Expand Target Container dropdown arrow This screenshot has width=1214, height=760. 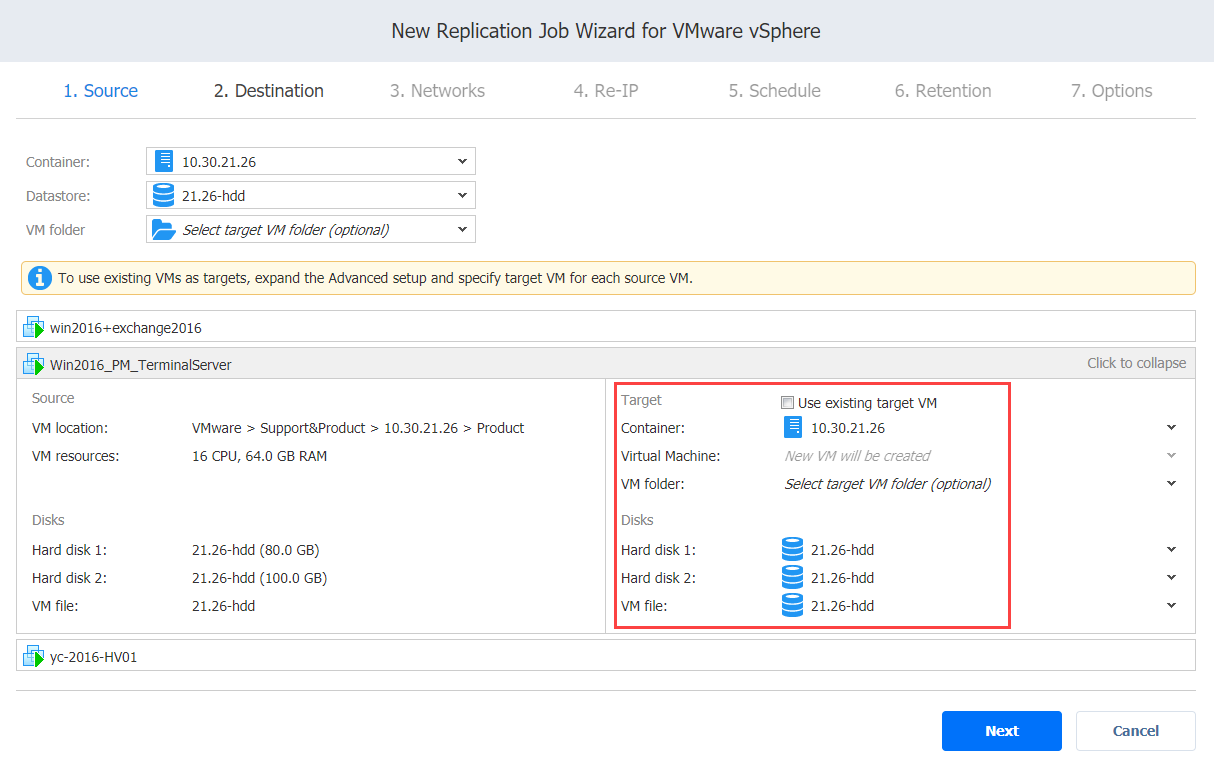point(1172,428)
